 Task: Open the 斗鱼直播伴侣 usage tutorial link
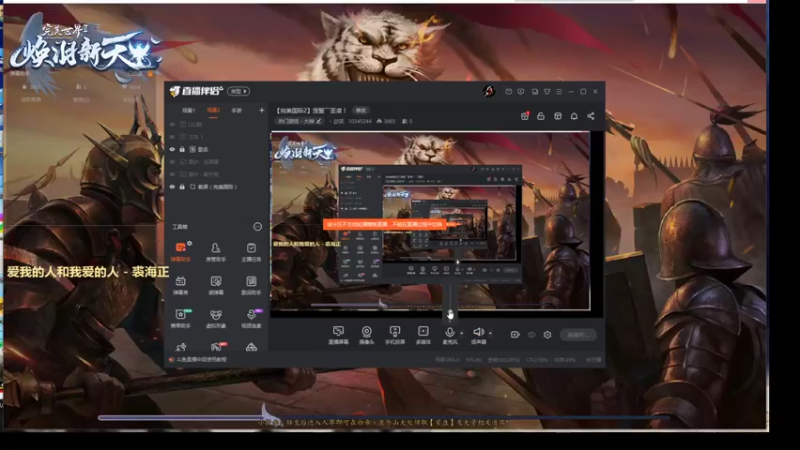(201, 360)
